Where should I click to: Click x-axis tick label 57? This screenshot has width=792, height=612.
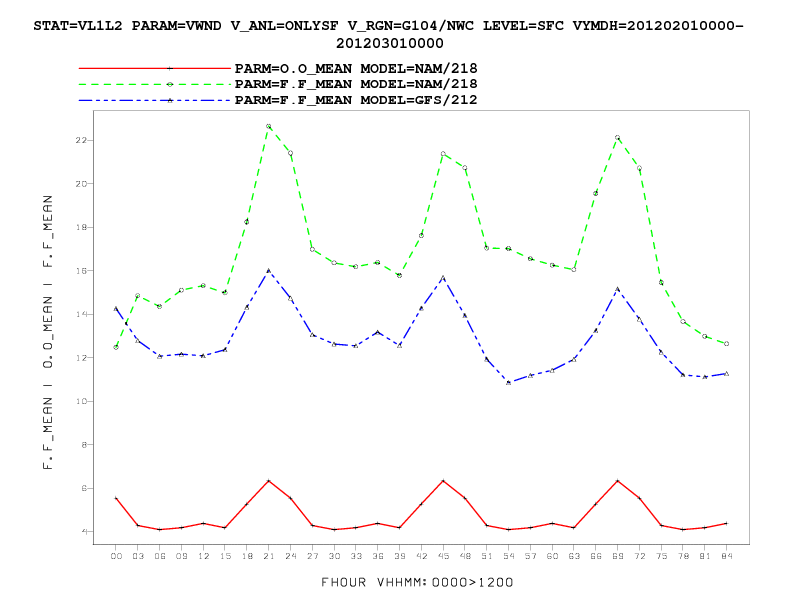click(530, 556)
